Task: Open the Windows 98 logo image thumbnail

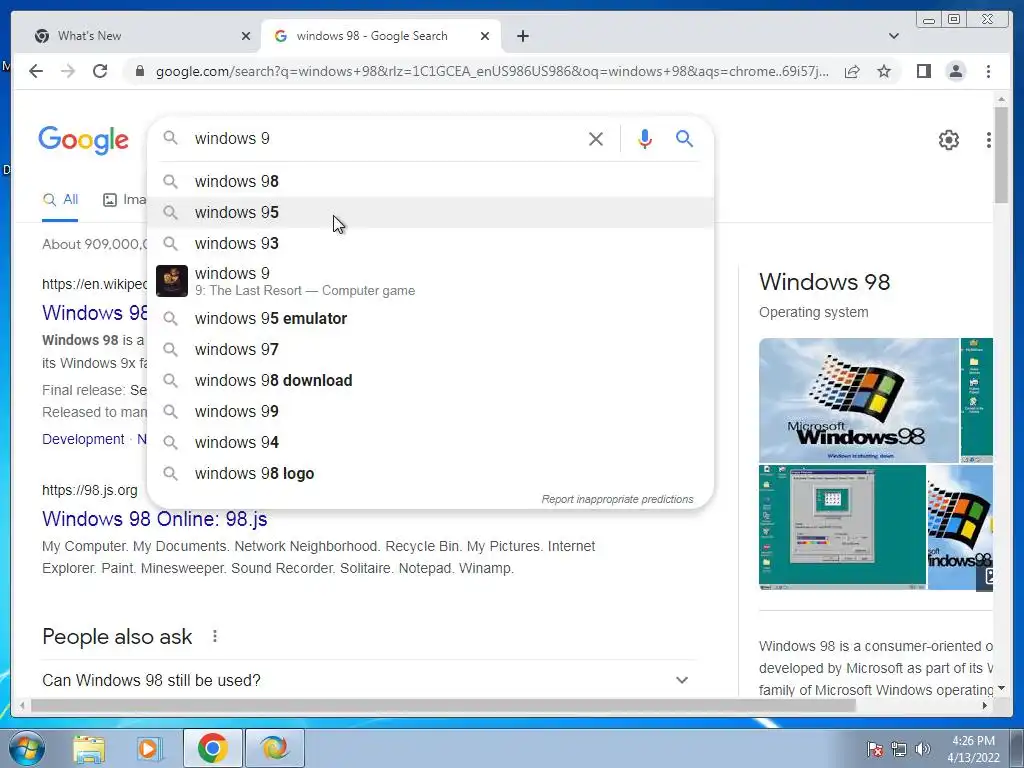Action: [x=858, y=400]
